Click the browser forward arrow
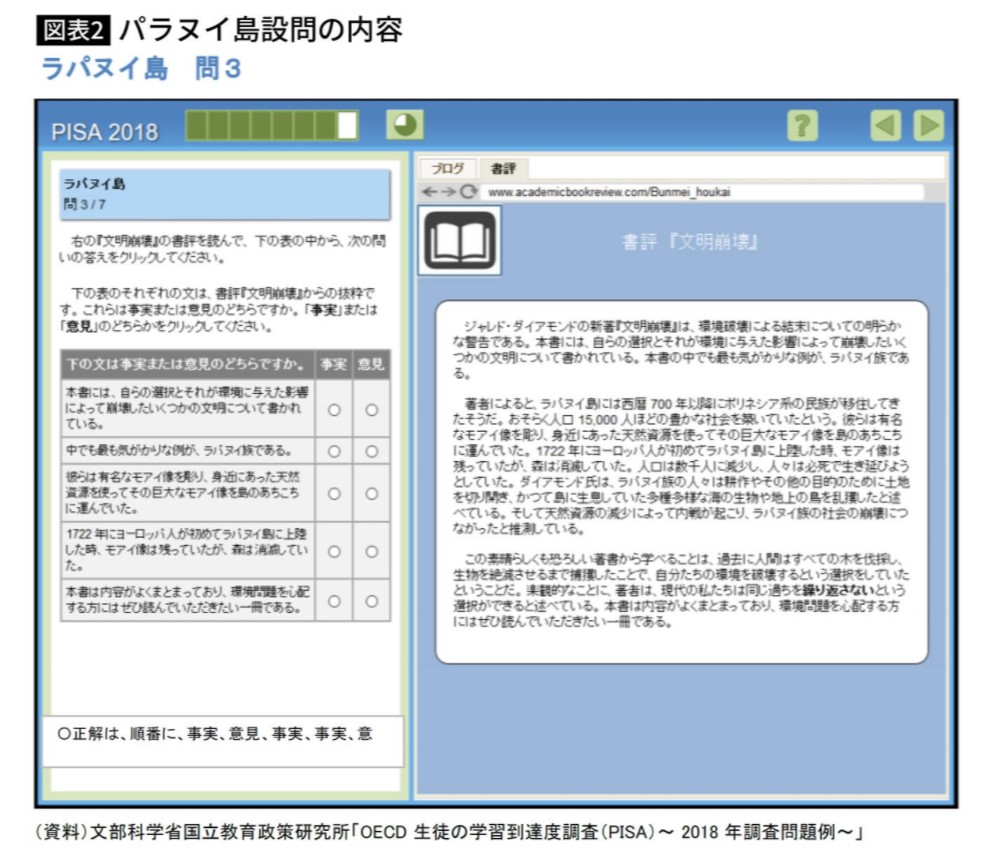 coord(447,191)
